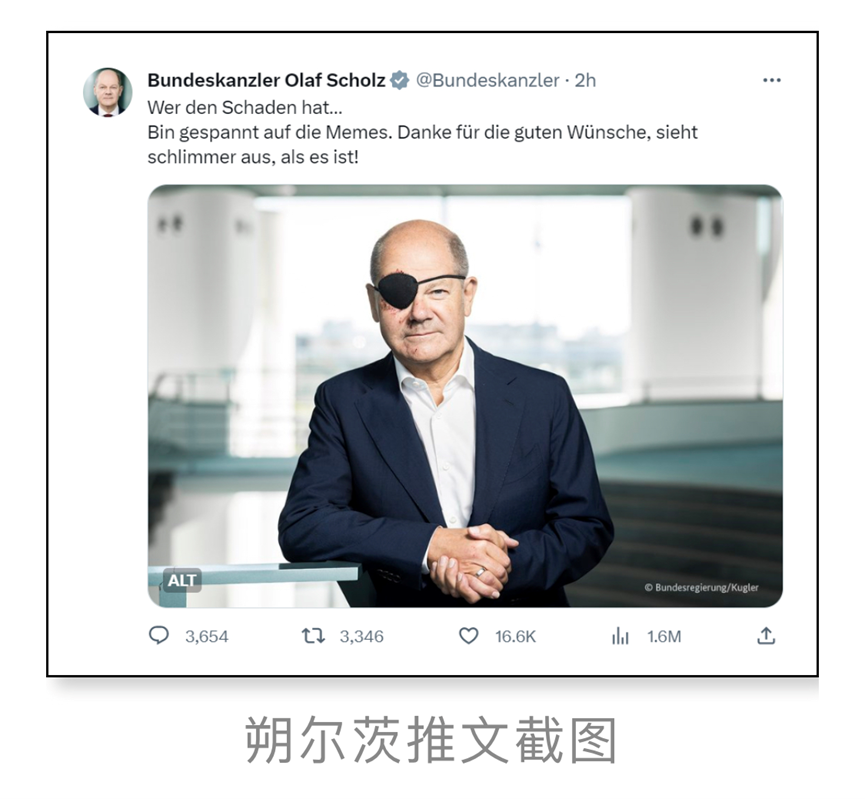Like the tweet with heart icon
865x799 pixels.
pyautogui.click(x=468, y=636)
